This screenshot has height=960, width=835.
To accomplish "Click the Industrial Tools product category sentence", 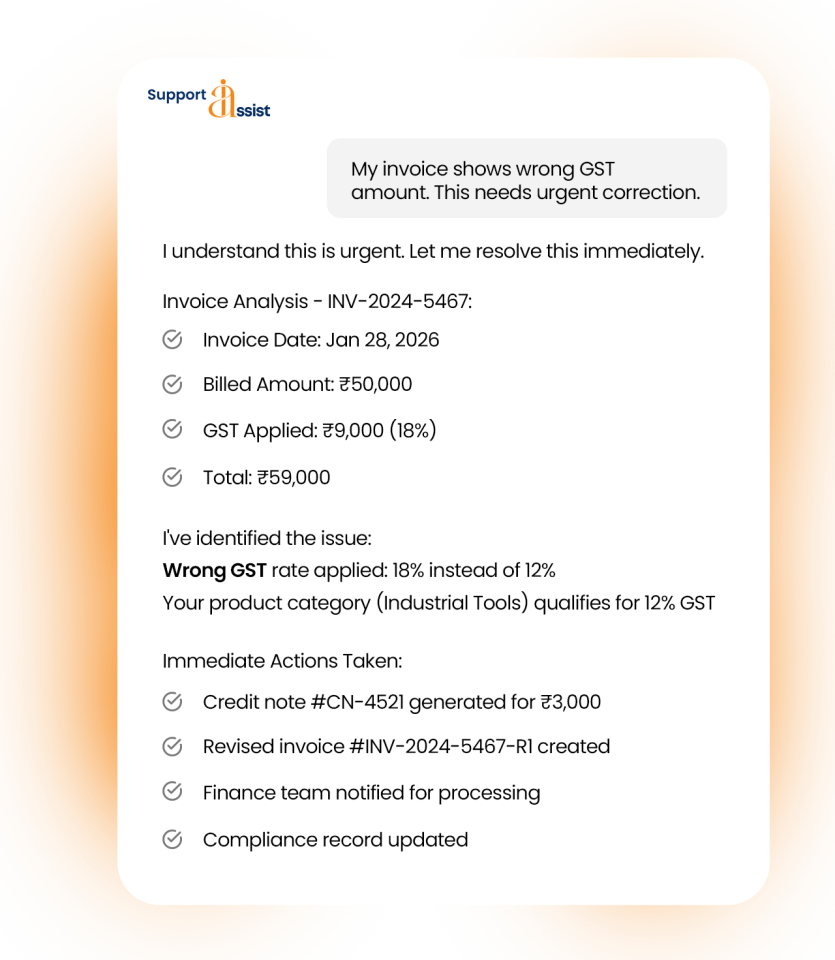I will (438, 603).
